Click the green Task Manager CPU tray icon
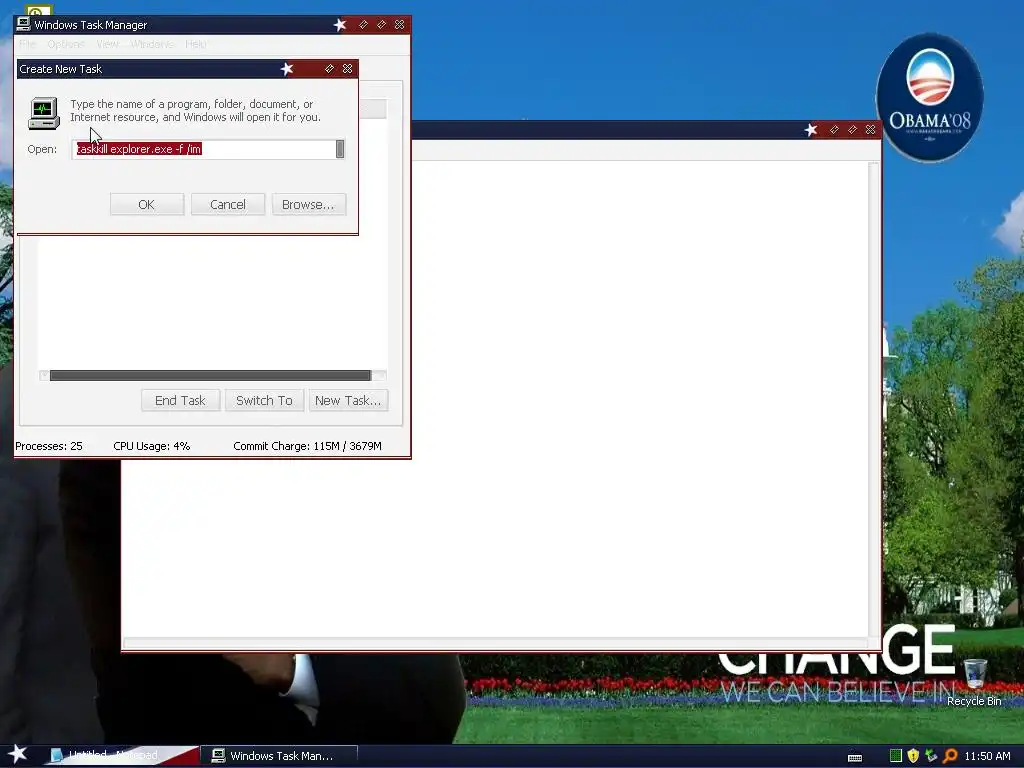 coord(896,756)
